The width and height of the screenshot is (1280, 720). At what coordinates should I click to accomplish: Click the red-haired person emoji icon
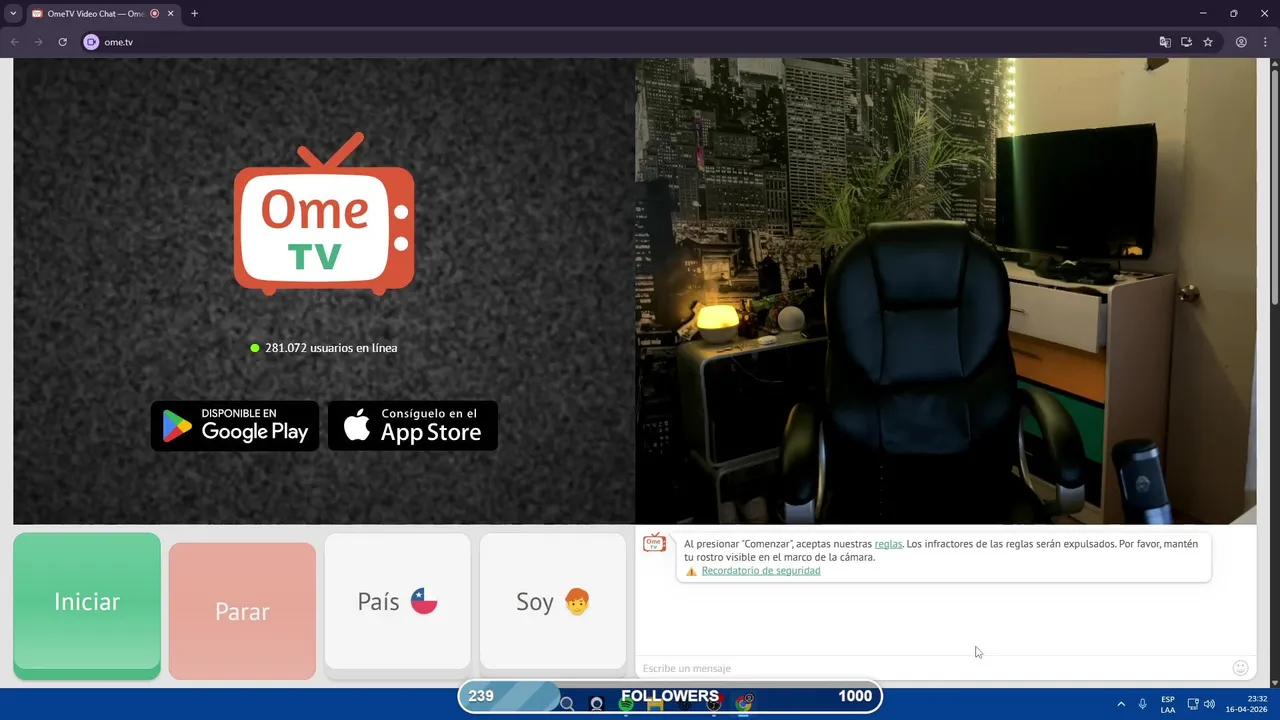pyautogui.click(x=577, y=601)
